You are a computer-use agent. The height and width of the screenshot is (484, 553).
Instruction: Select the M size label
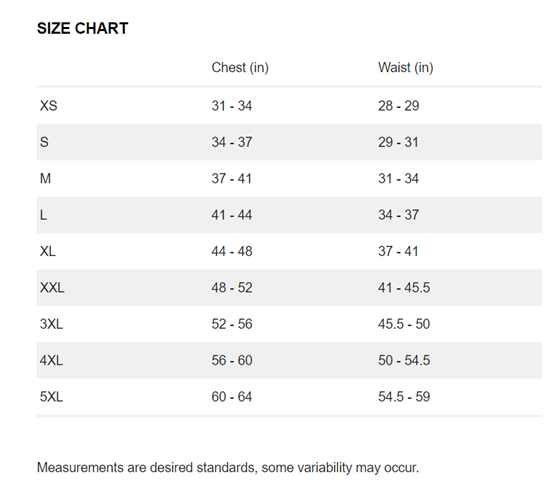pos(45,179)
